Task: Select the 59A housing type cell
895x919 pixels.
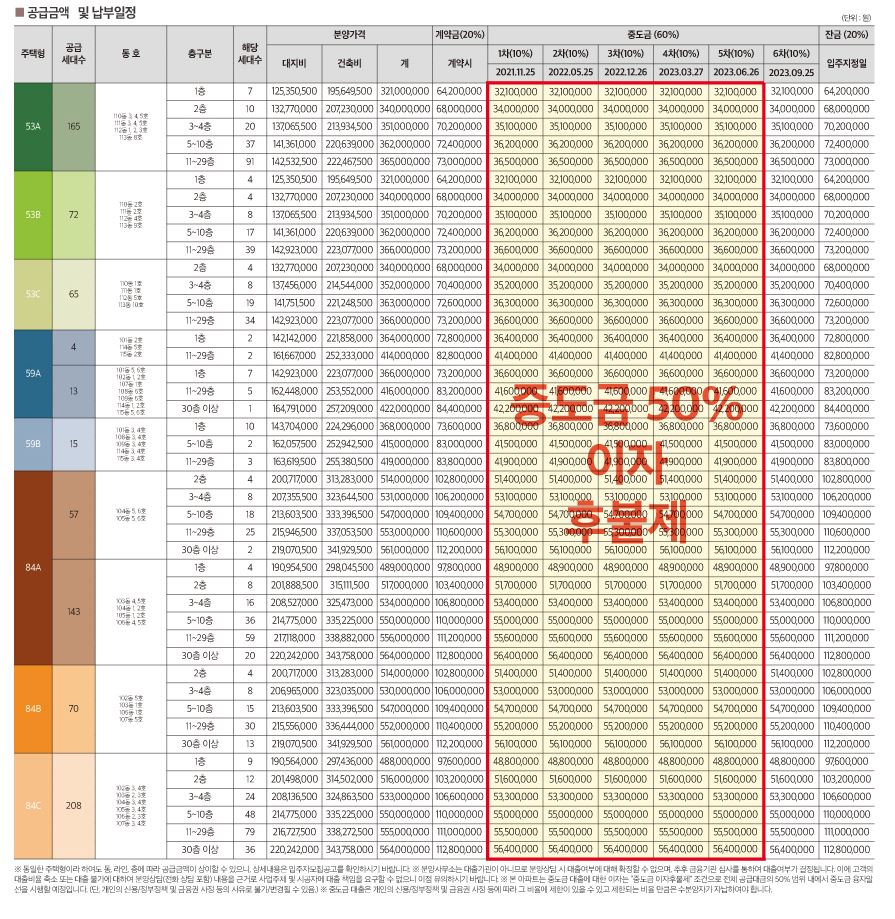Action: tap(33, 373)
